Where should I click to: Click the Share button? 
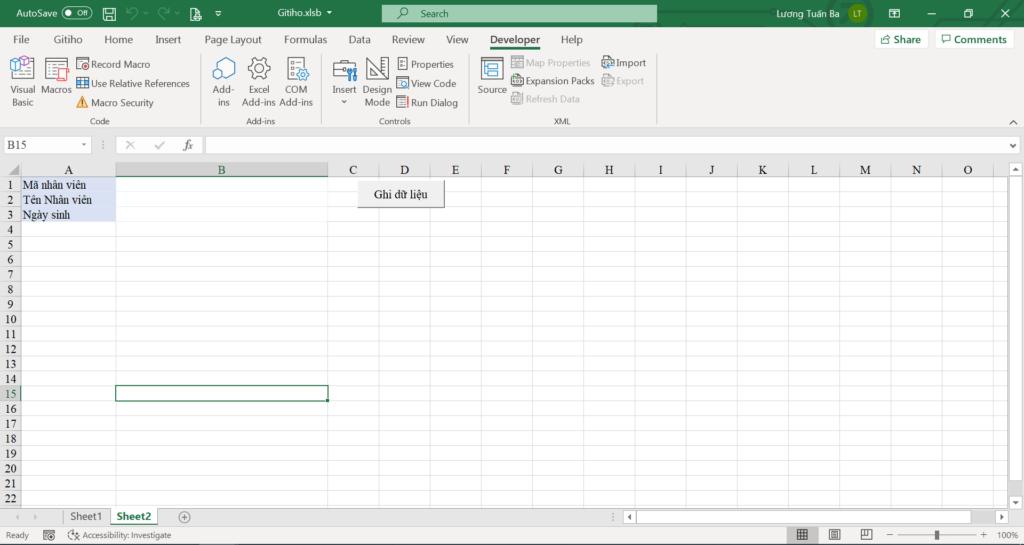point(899,40)
